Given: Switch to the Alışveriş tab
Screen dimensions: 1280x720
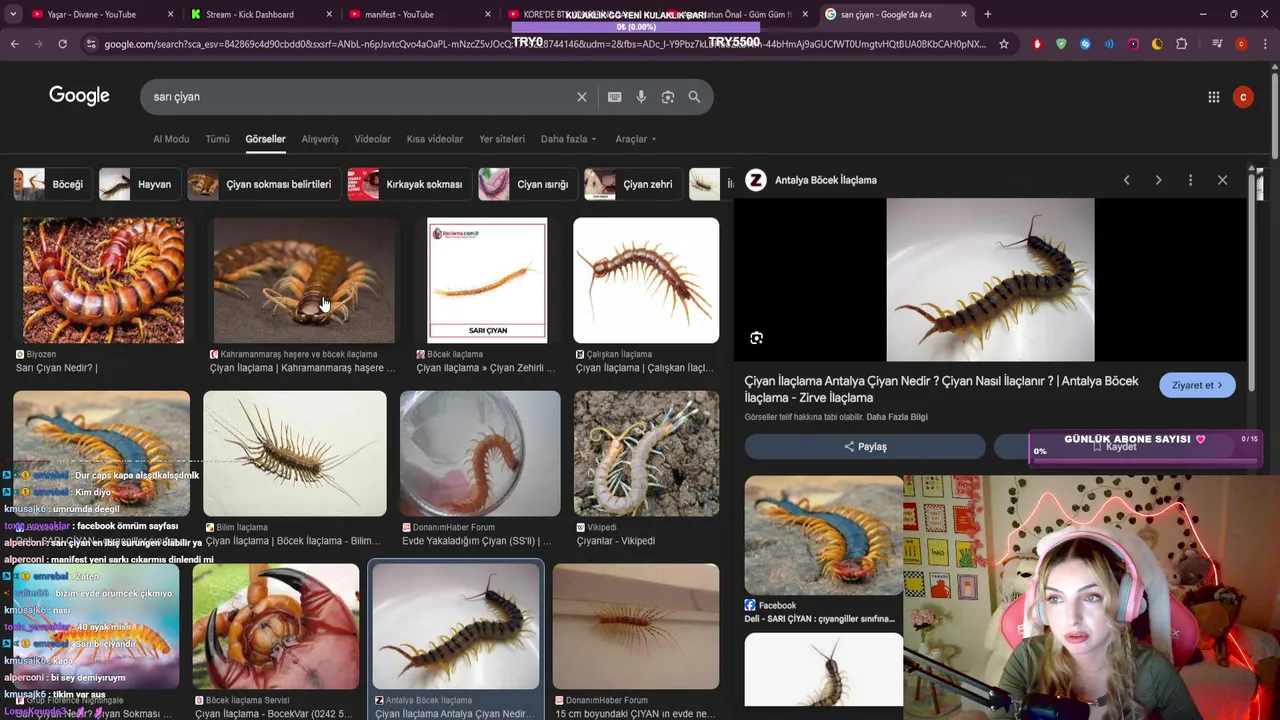Looking at the screenshot, I should pos(320,139).
